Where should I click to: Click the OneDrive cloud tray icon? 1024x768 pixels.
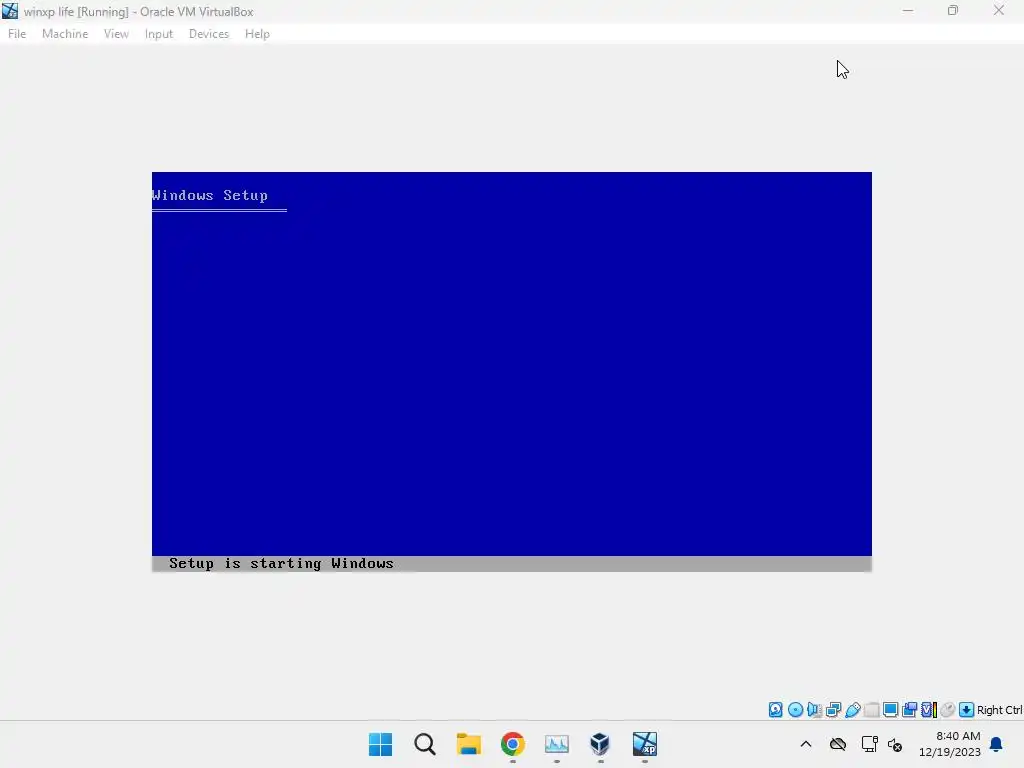(x=838, y=744)
